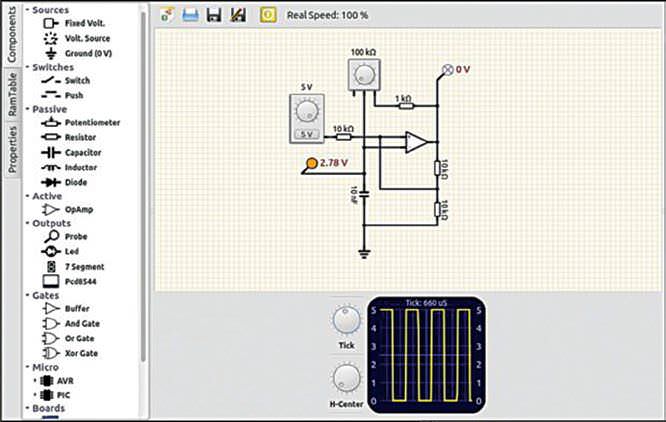Click the Open circuit toolbar icon
Screen dimensions: 666x422
(190, 15)
